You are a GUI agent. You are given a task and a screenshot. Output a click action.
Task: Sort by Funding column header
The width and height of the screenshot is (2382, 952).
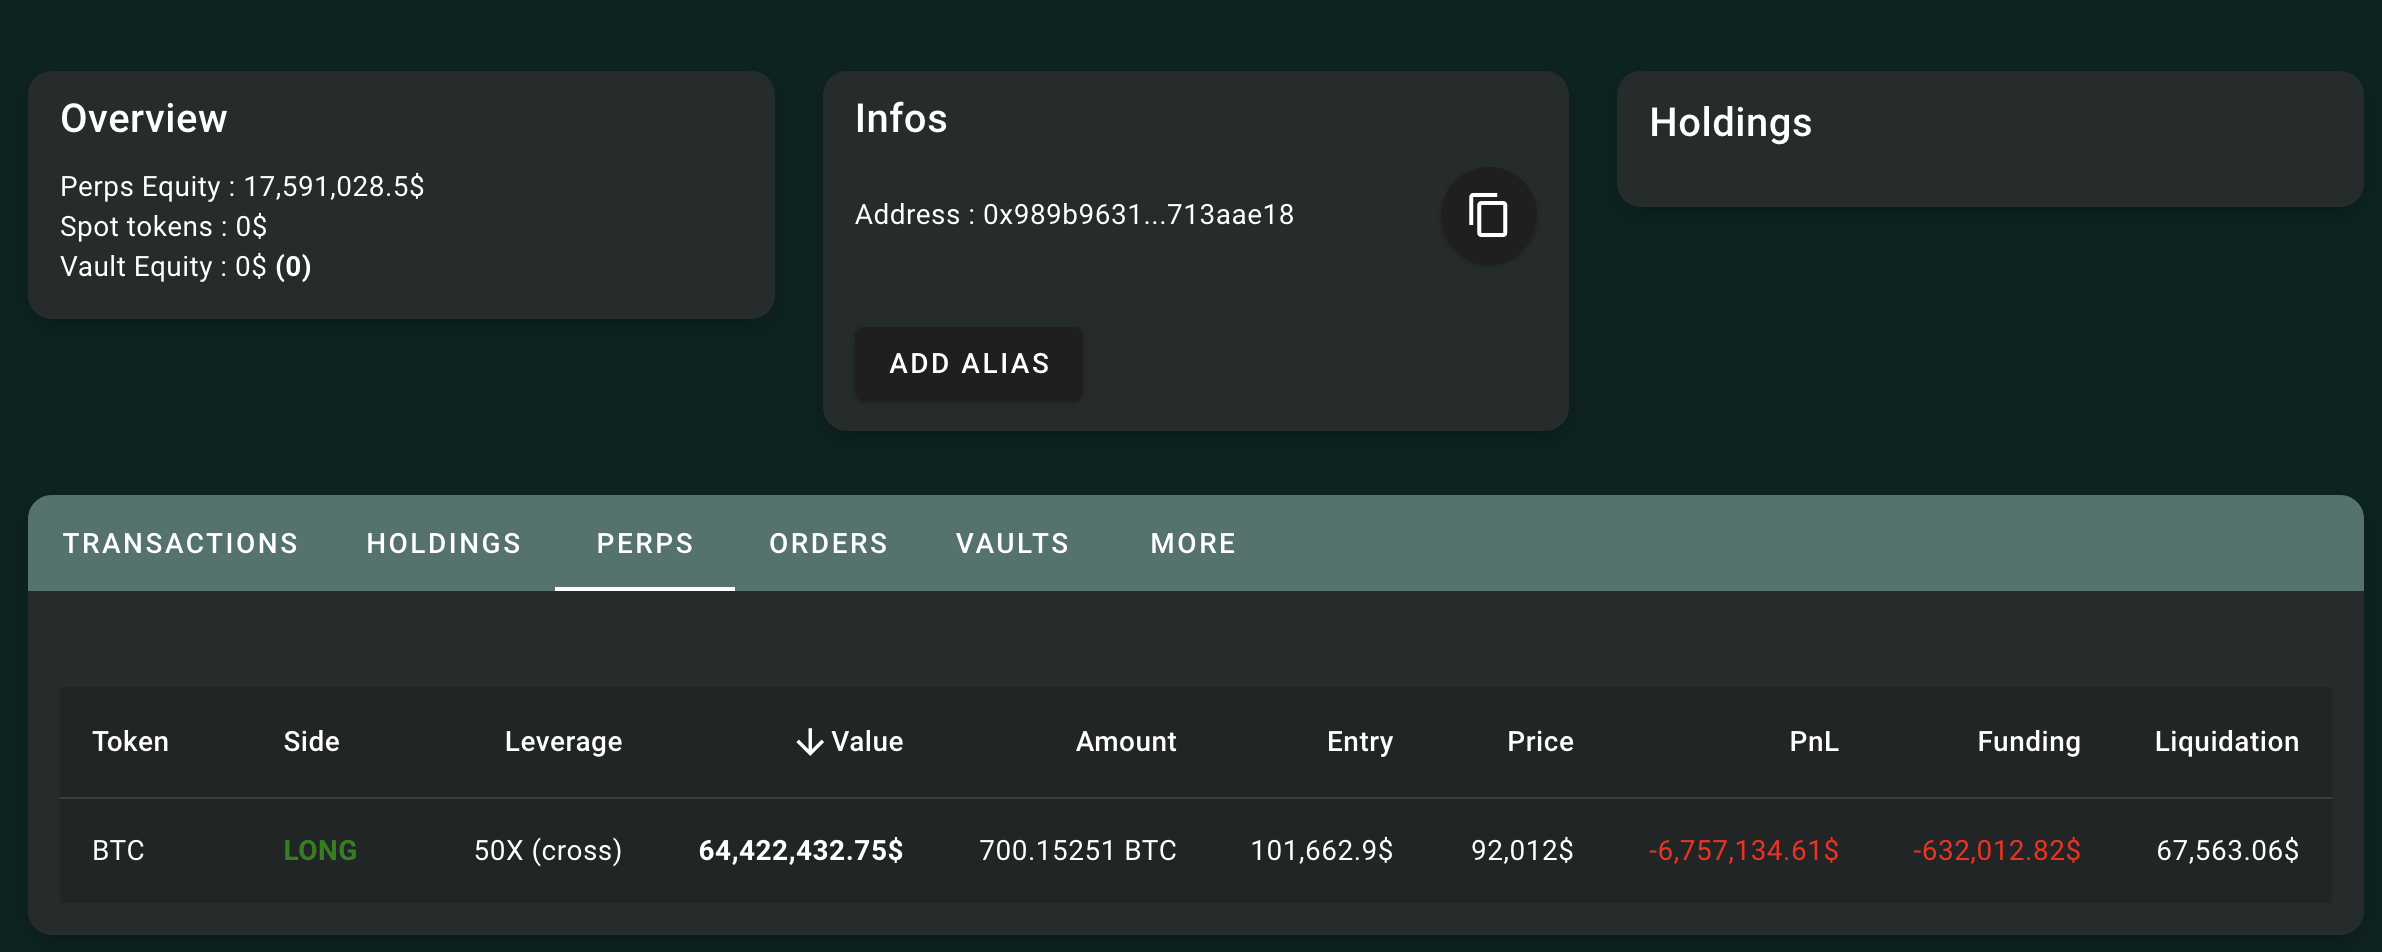(2029, 742)
